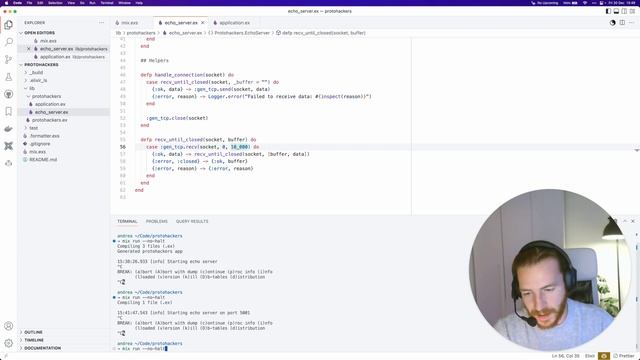Toggle the primary side bar

click(x=608, y=11)
